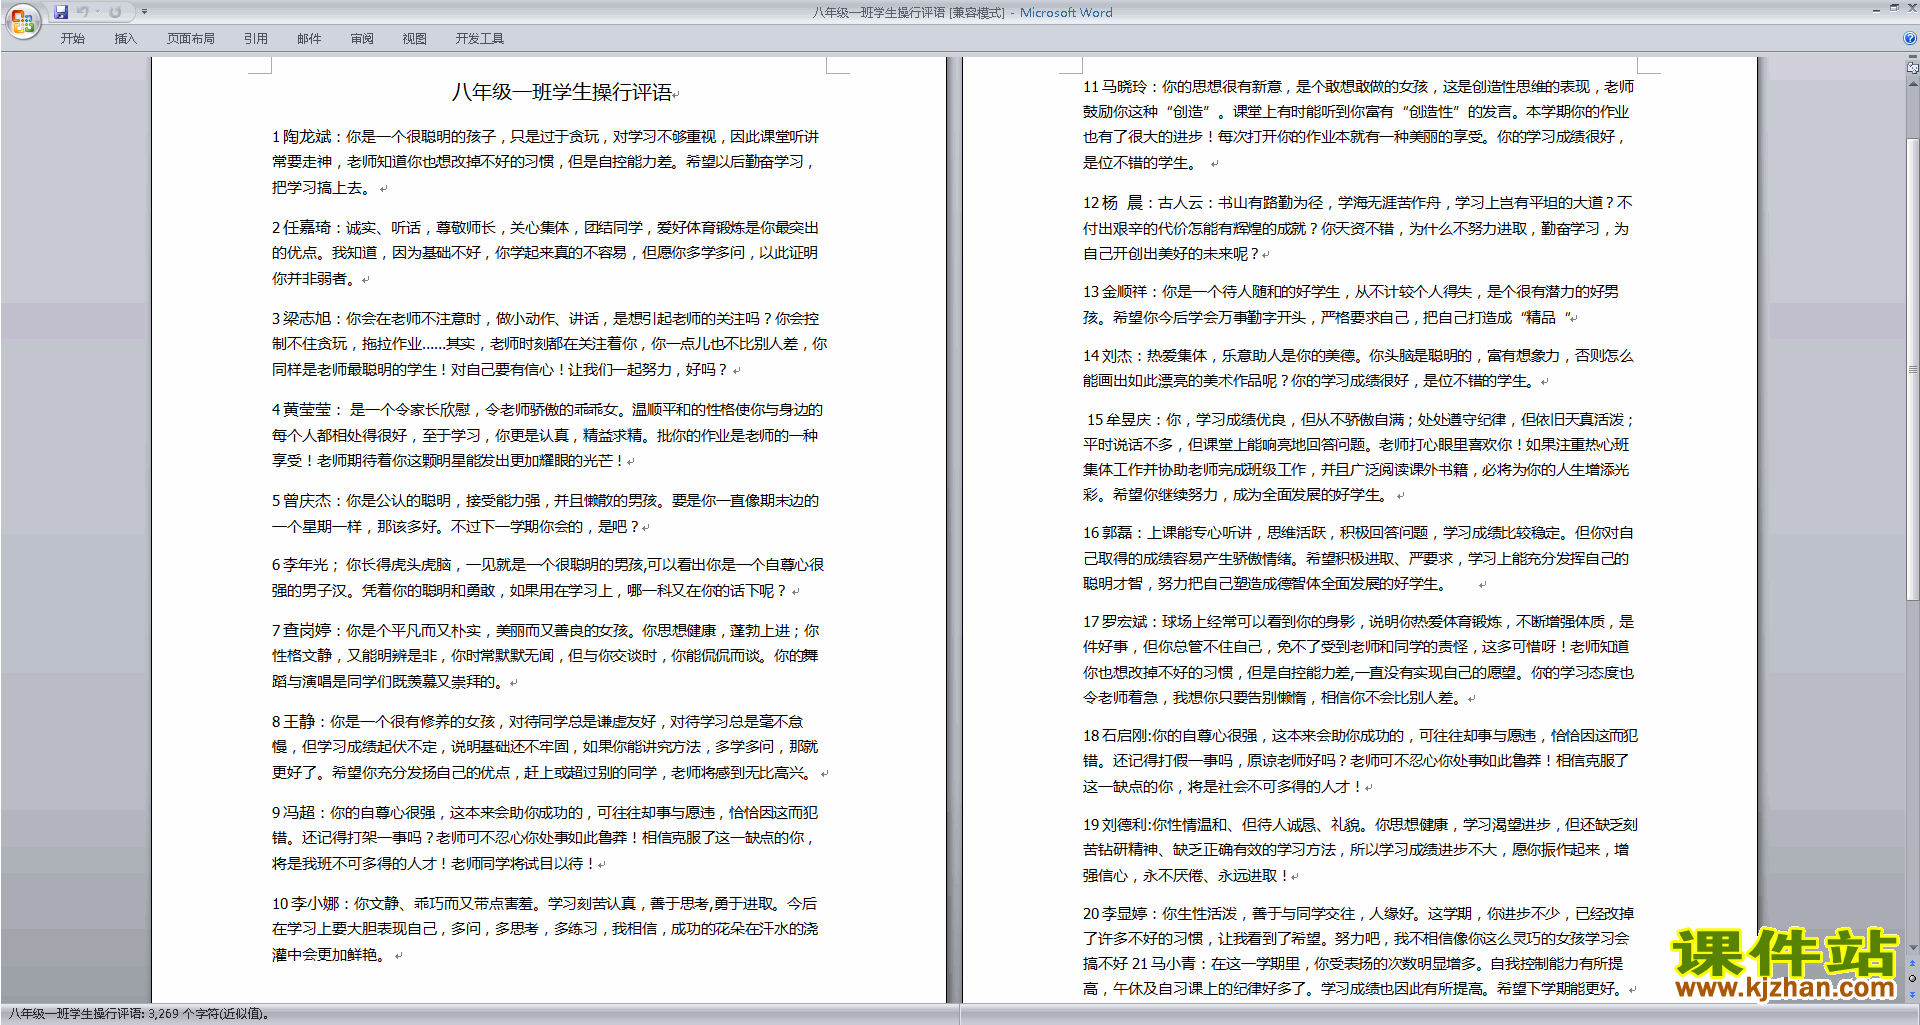1920x1025 pixels.
Task: Click paragraph 9 beginning with 冯超
Action: tap(546, 838)
